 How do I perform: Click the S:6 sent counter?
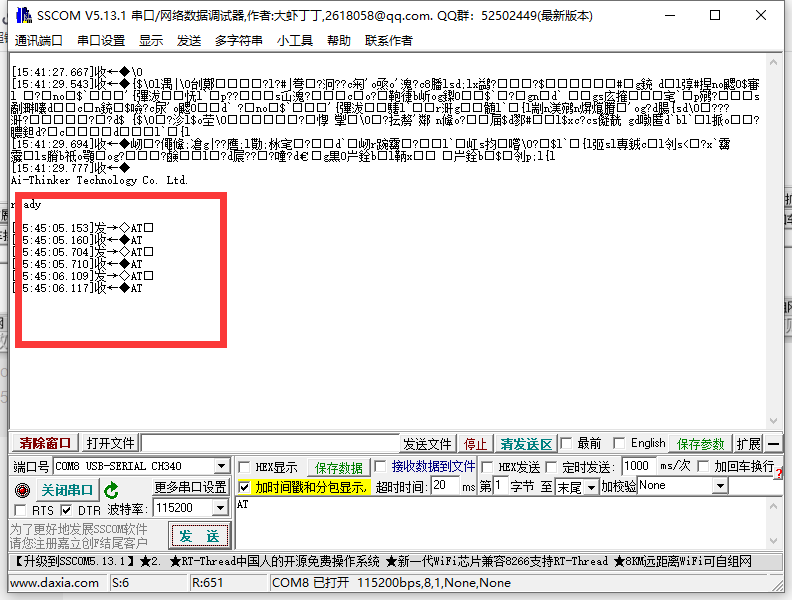click(x=121, y=583)
